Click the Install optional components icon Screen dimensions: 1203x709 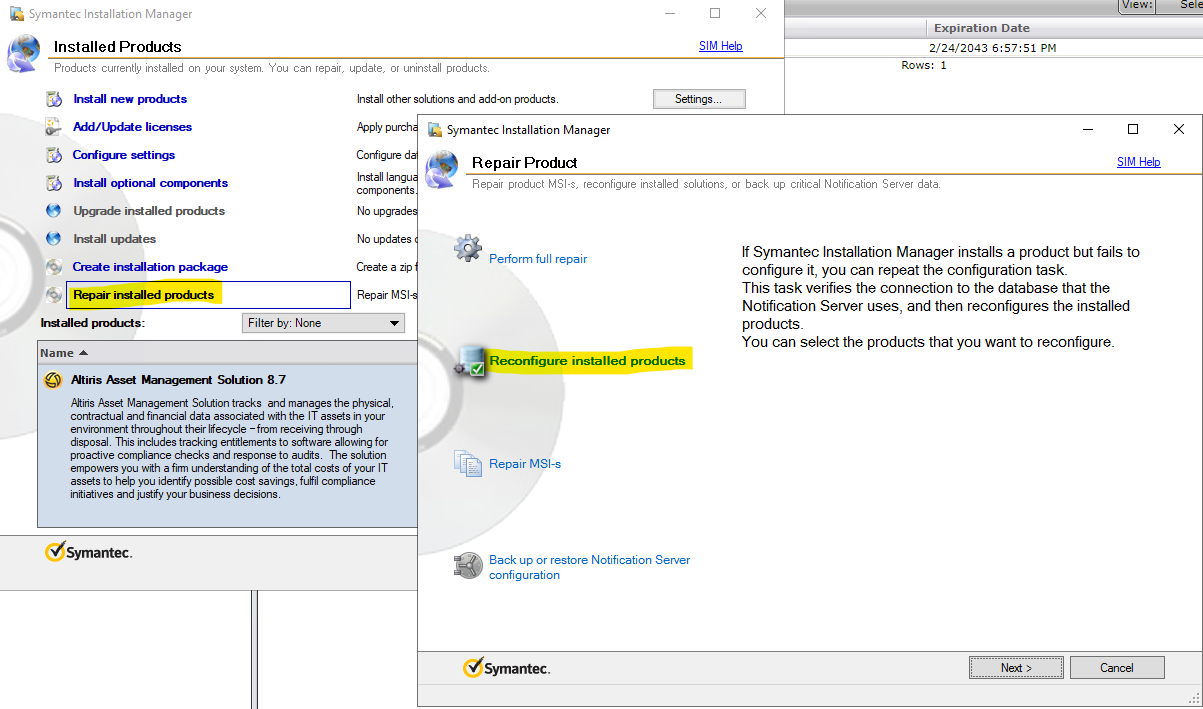[x=54, y=183]
